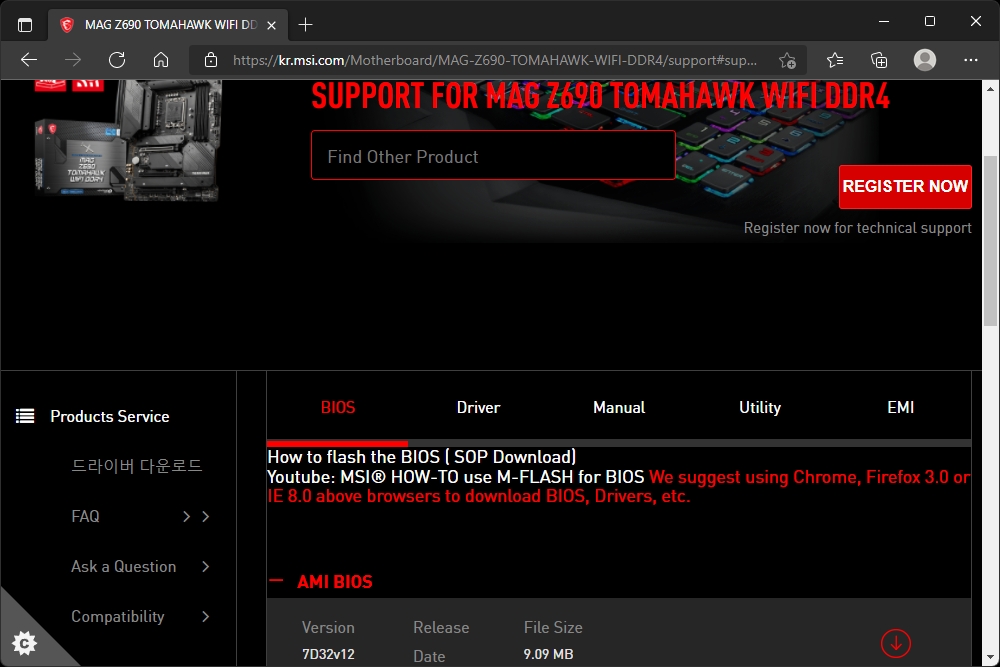Expand the Compatibility chevron

point(205,617)
